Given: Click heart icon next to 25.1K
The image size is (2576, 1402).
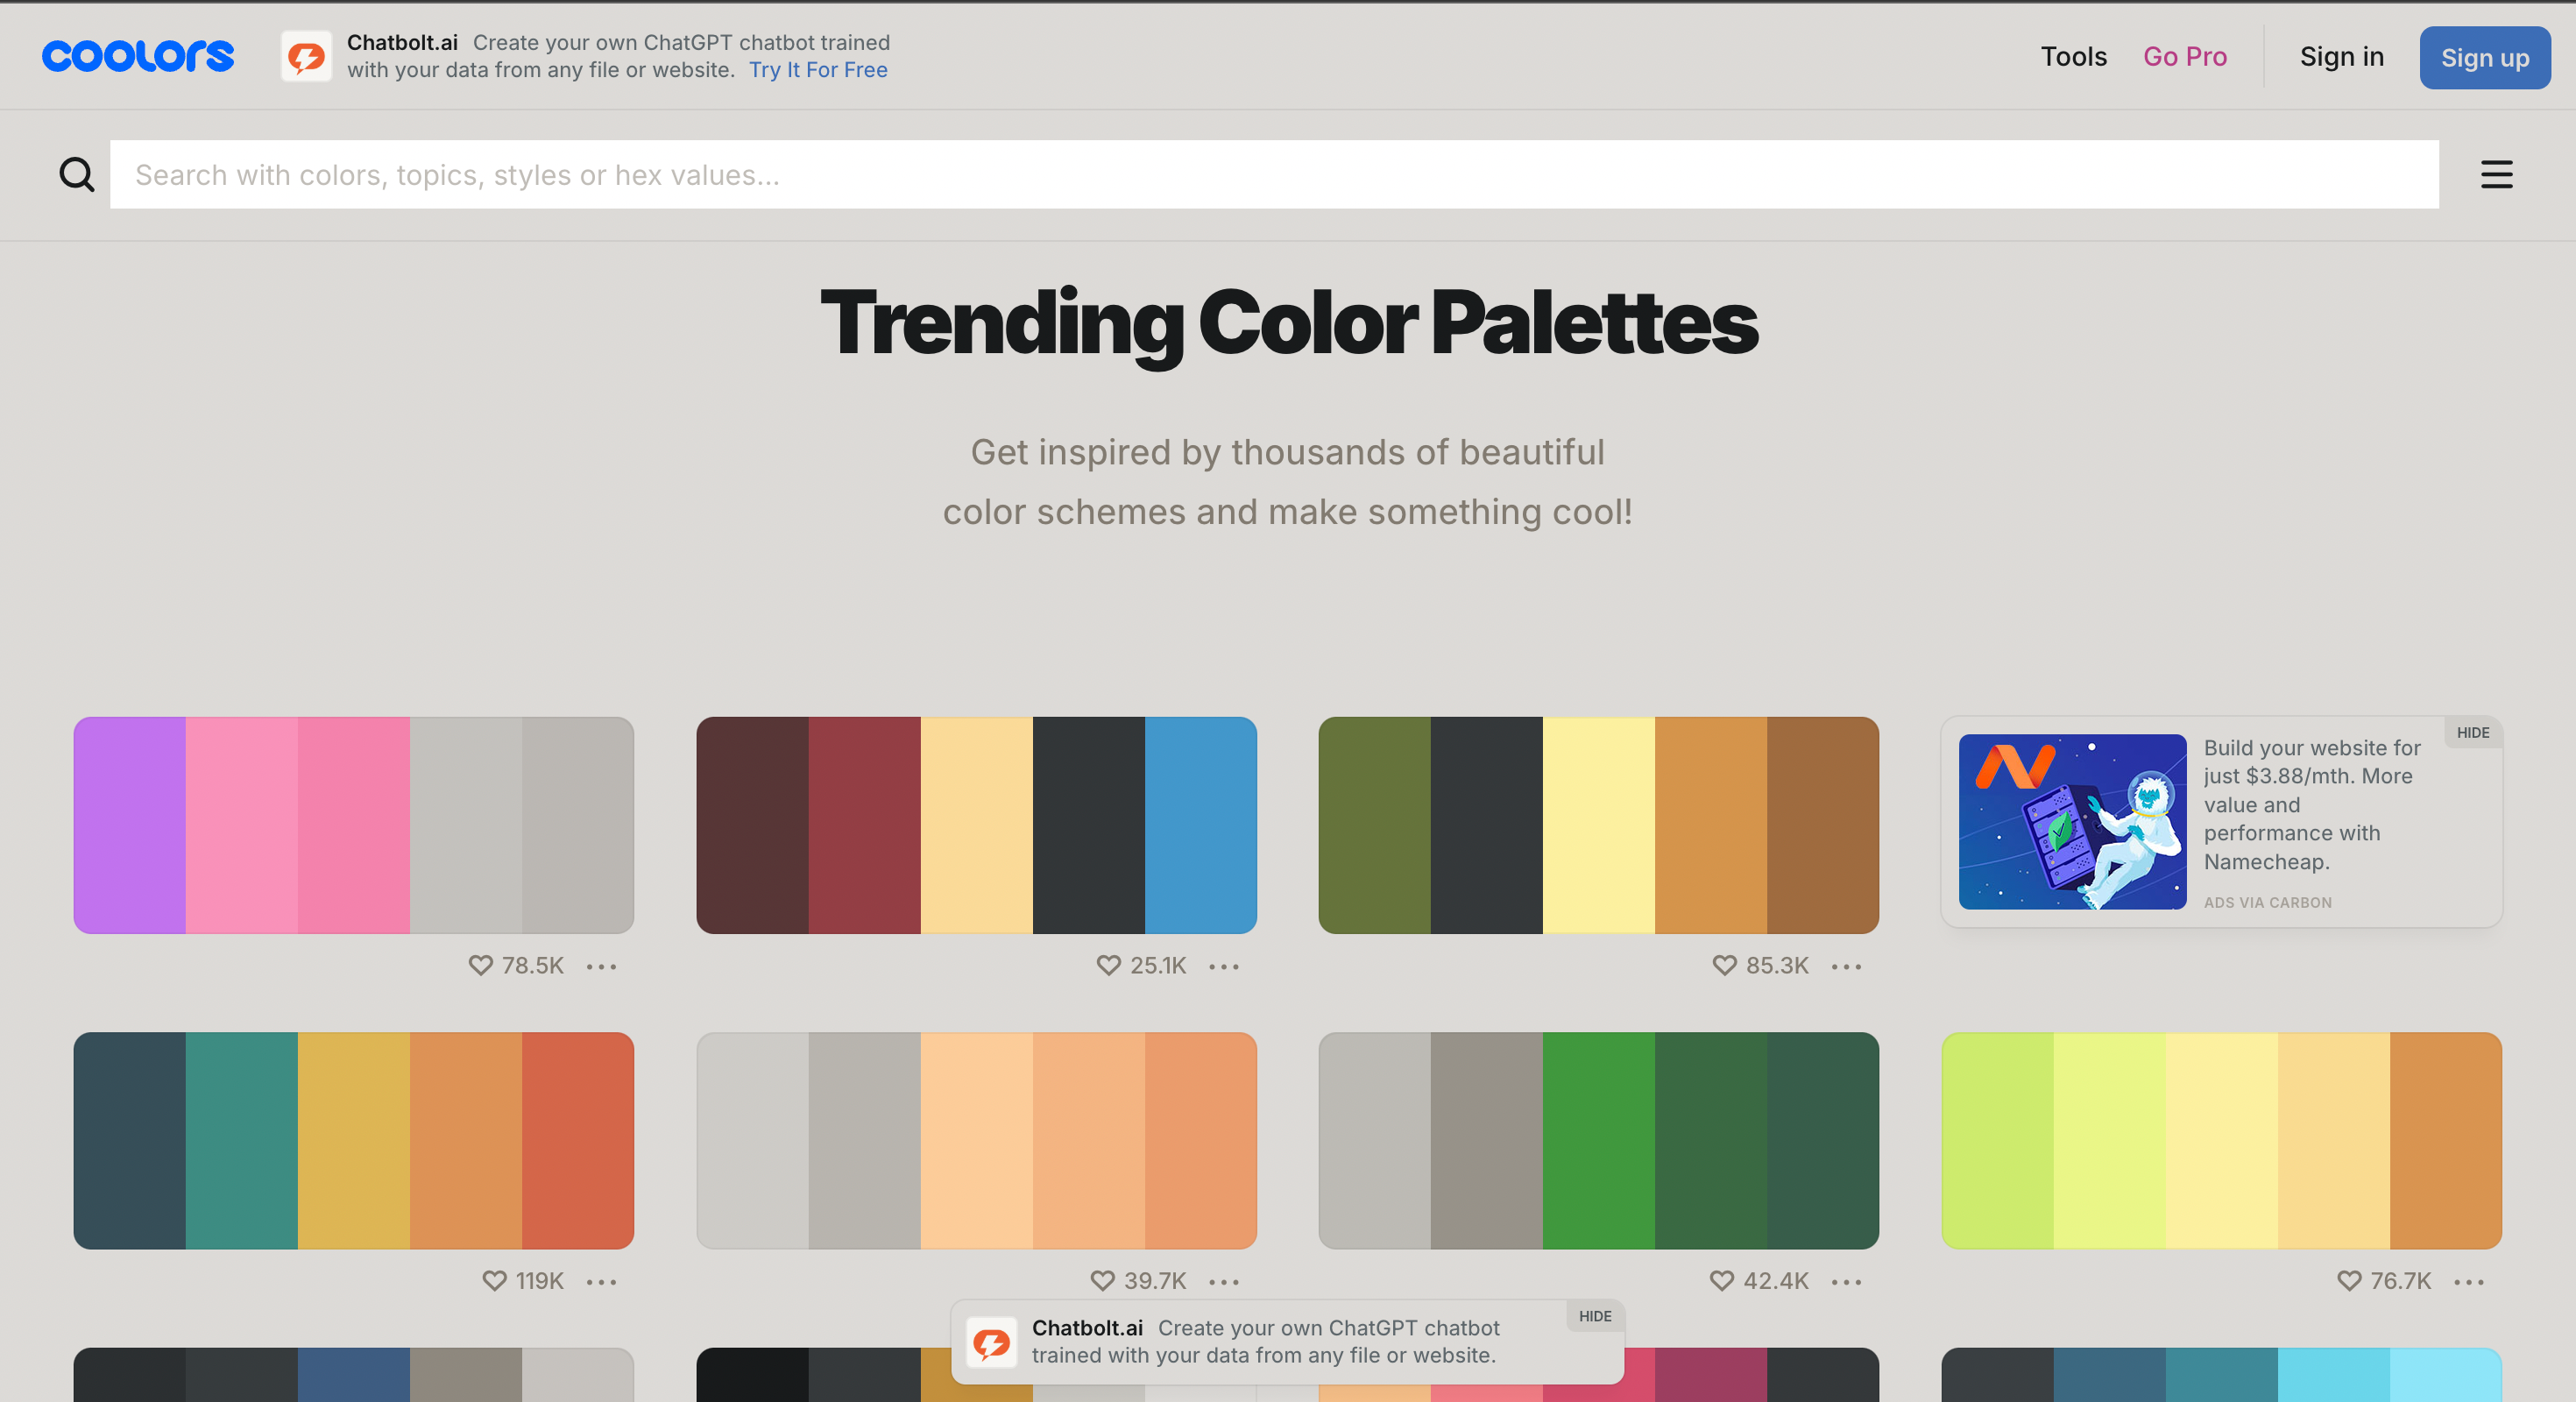Looking at the screenshot, I should pos(1108,965).
